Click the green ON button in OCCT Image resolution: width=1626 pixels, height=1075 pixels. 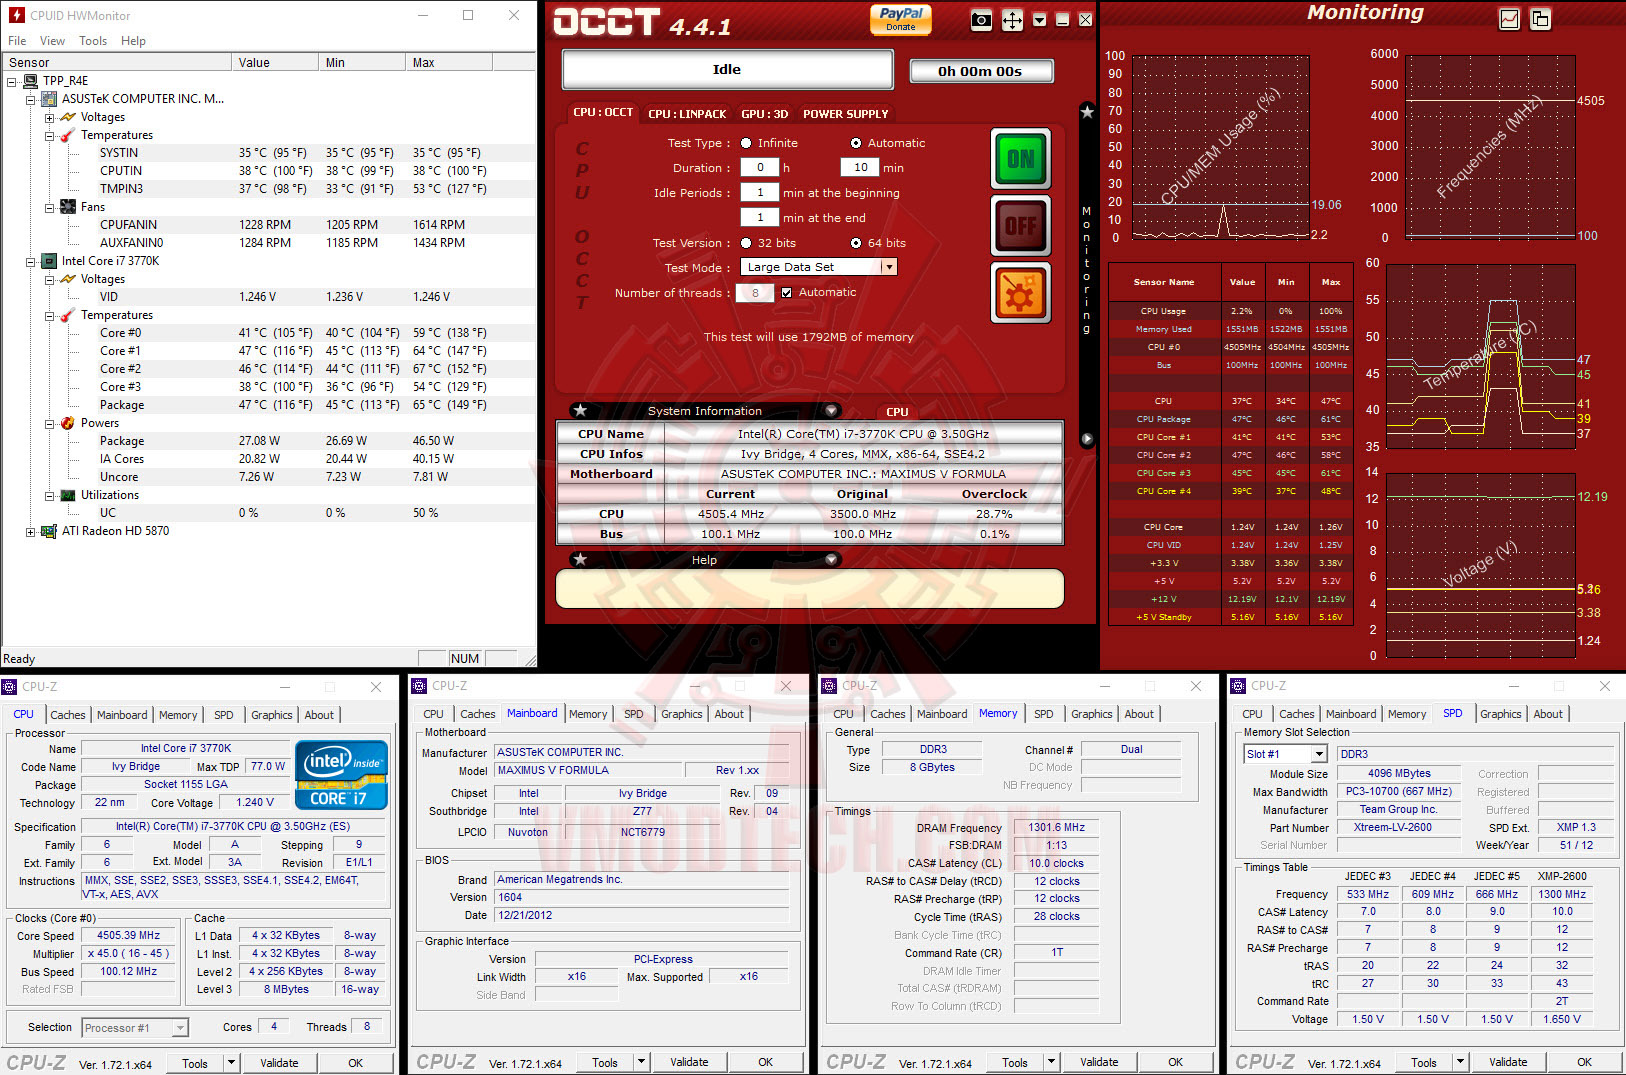pyautogui.click(x=1020, y=159)
